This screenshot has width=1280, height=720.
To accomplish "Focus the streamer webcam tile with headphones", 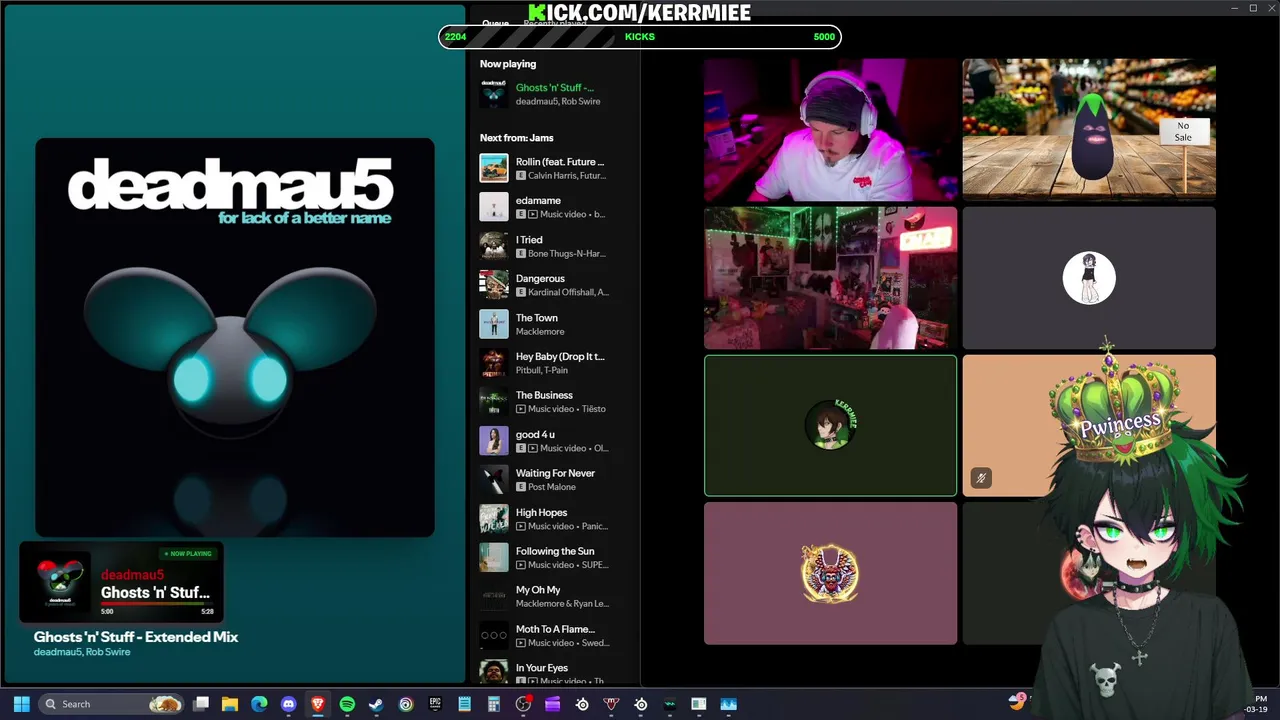I will coord(830,129).
